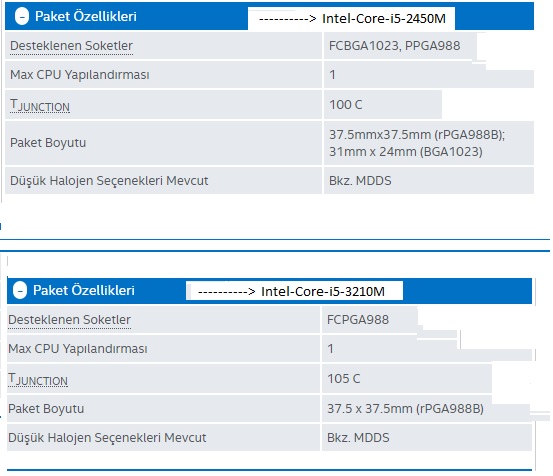Select the 37.5mmx37.5mm (rPGA988B) package size text

[417, 135]
